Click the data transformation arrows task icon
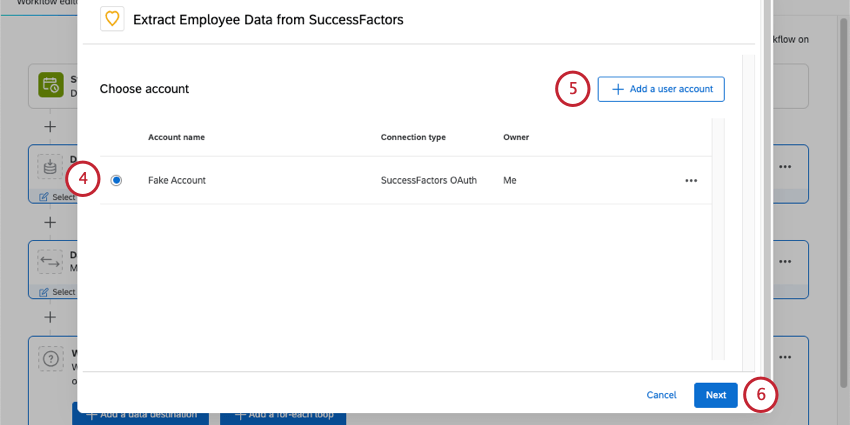The image size is (850, 425). pos(50,262)
